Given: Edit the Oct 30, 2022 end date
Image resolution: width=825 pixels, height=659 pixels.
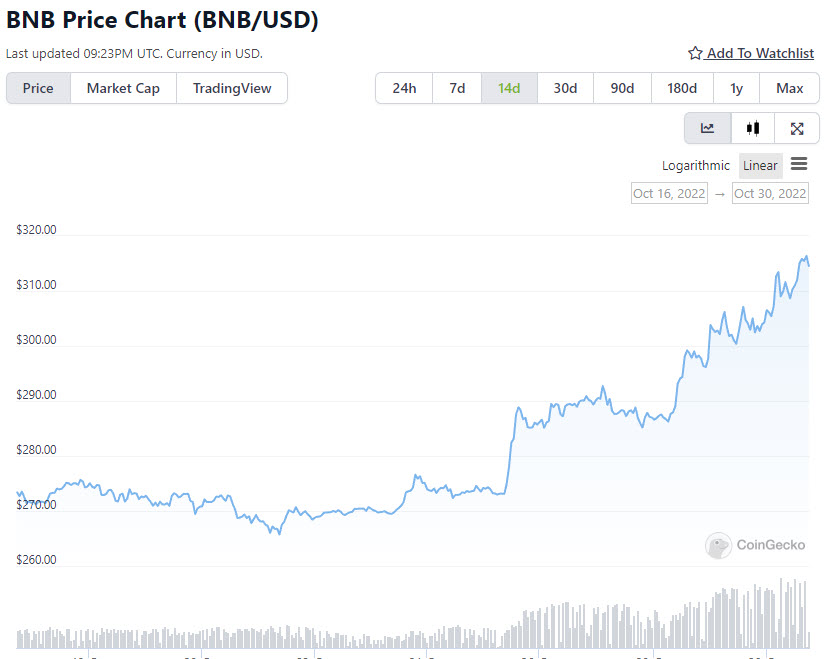Looking at the screenshot, I should [x=770, y=194].
